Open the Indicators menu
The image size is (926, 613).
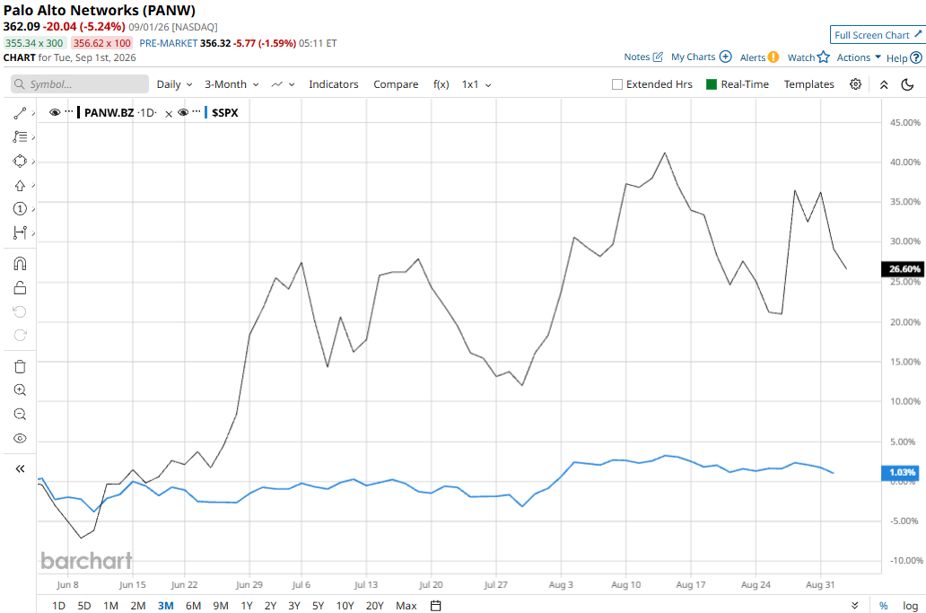(x=333, y=84)
